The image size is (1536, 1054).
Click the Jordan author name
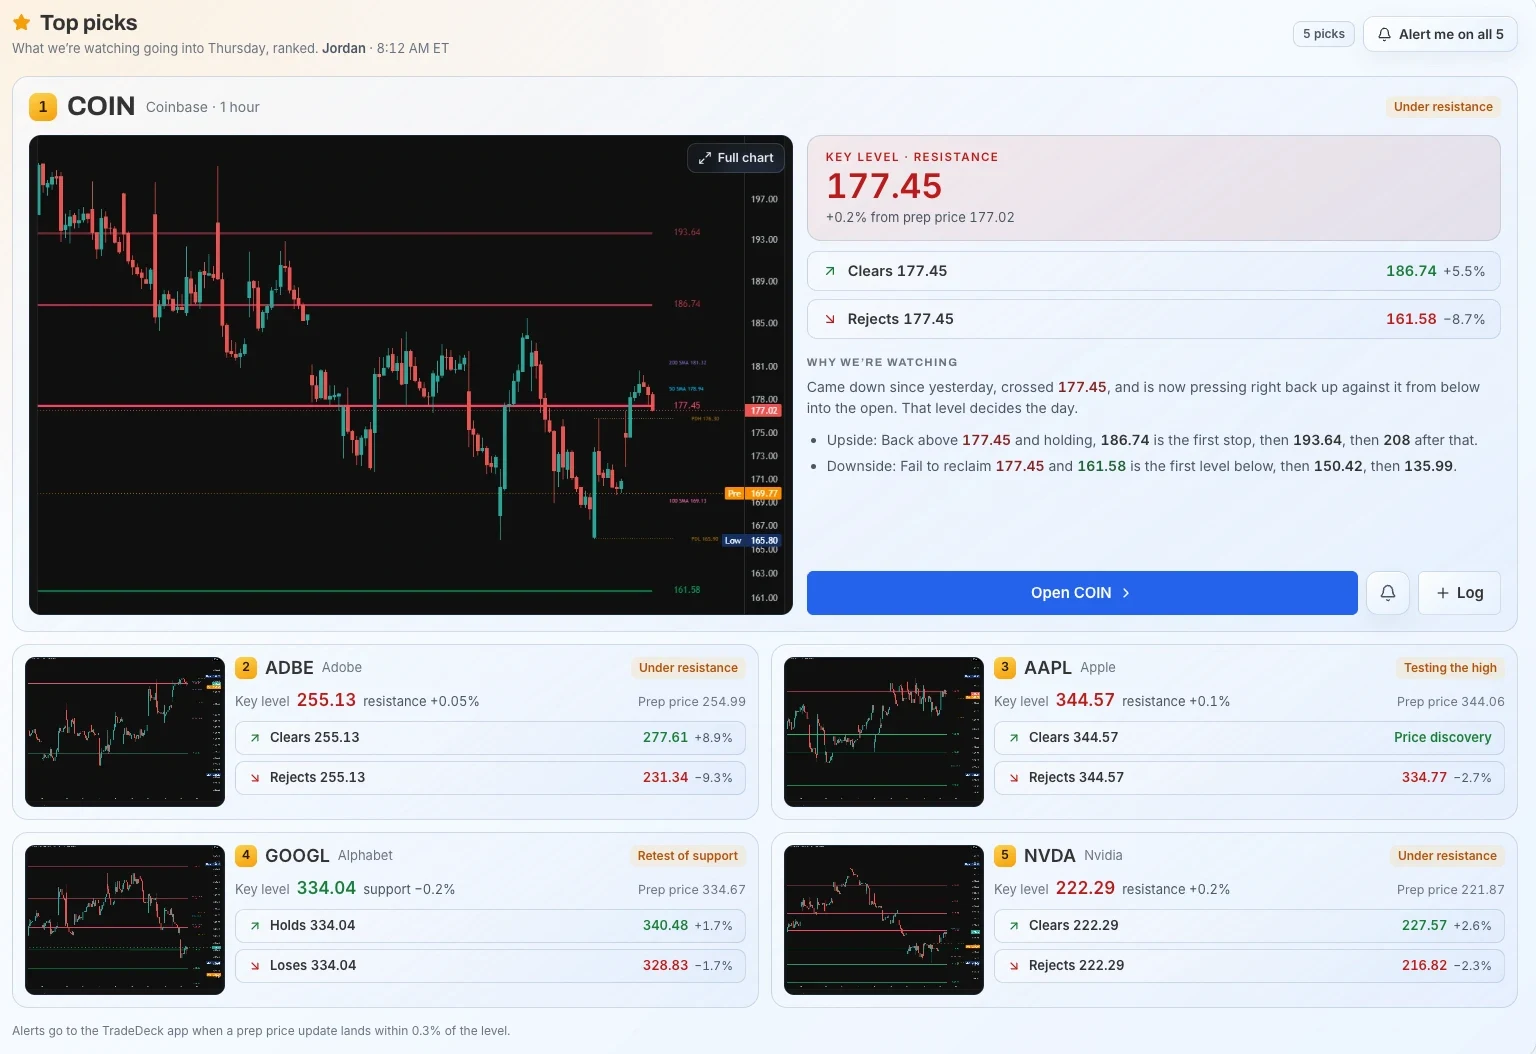(x=344, y=48)
